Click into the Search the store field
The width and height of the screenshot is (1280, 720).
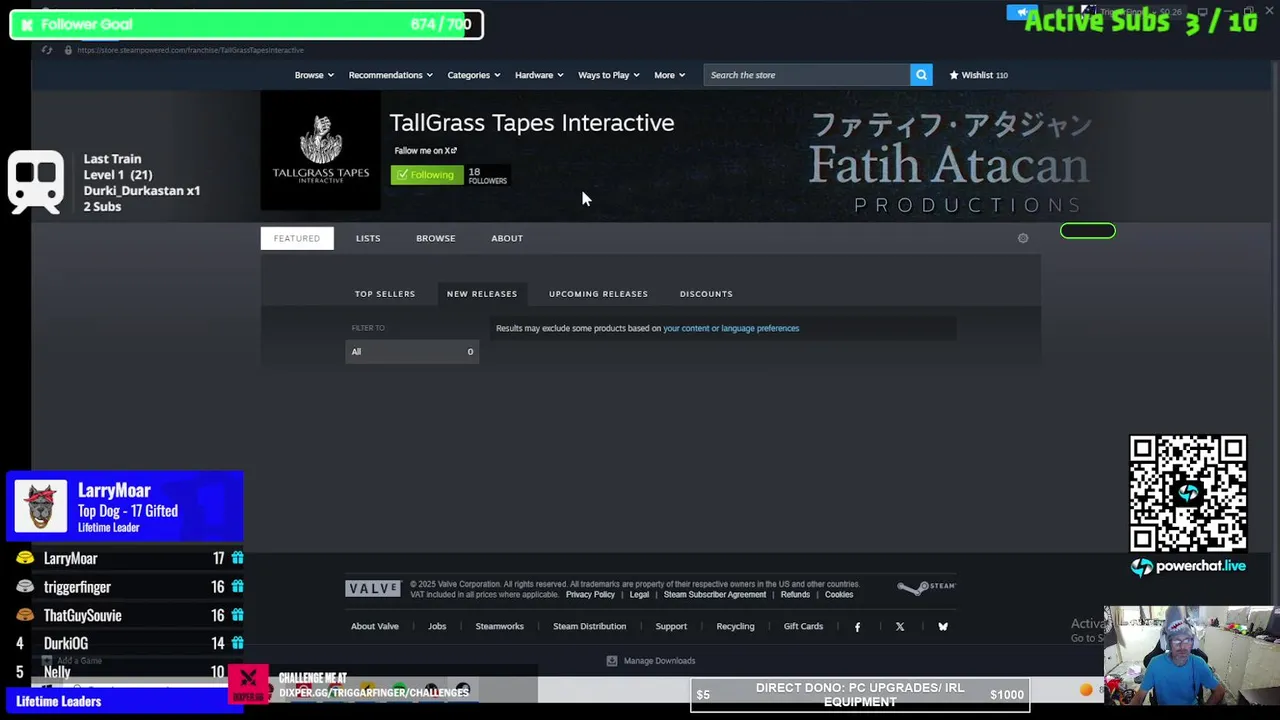click(x=806, y=75)
